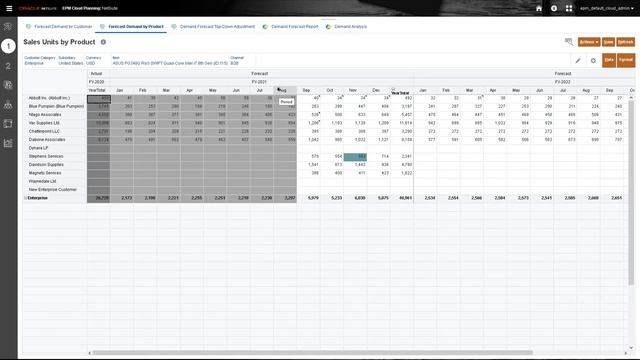Click the left scroll arrow of horizontal scrollbar
Viewport: 640px width, 360px height.
(89, 353)
